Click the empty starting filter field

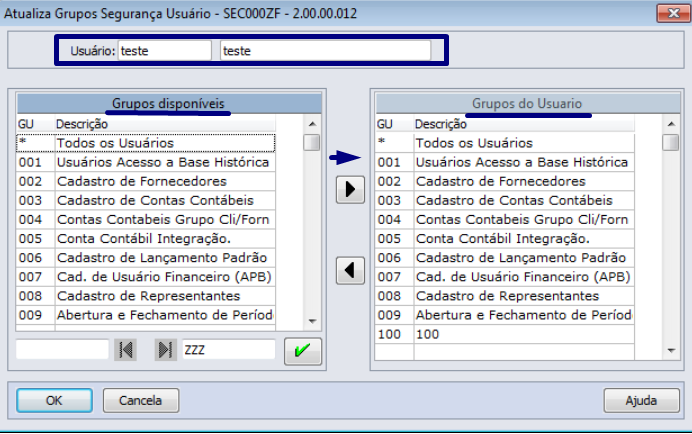coord(62,350)
